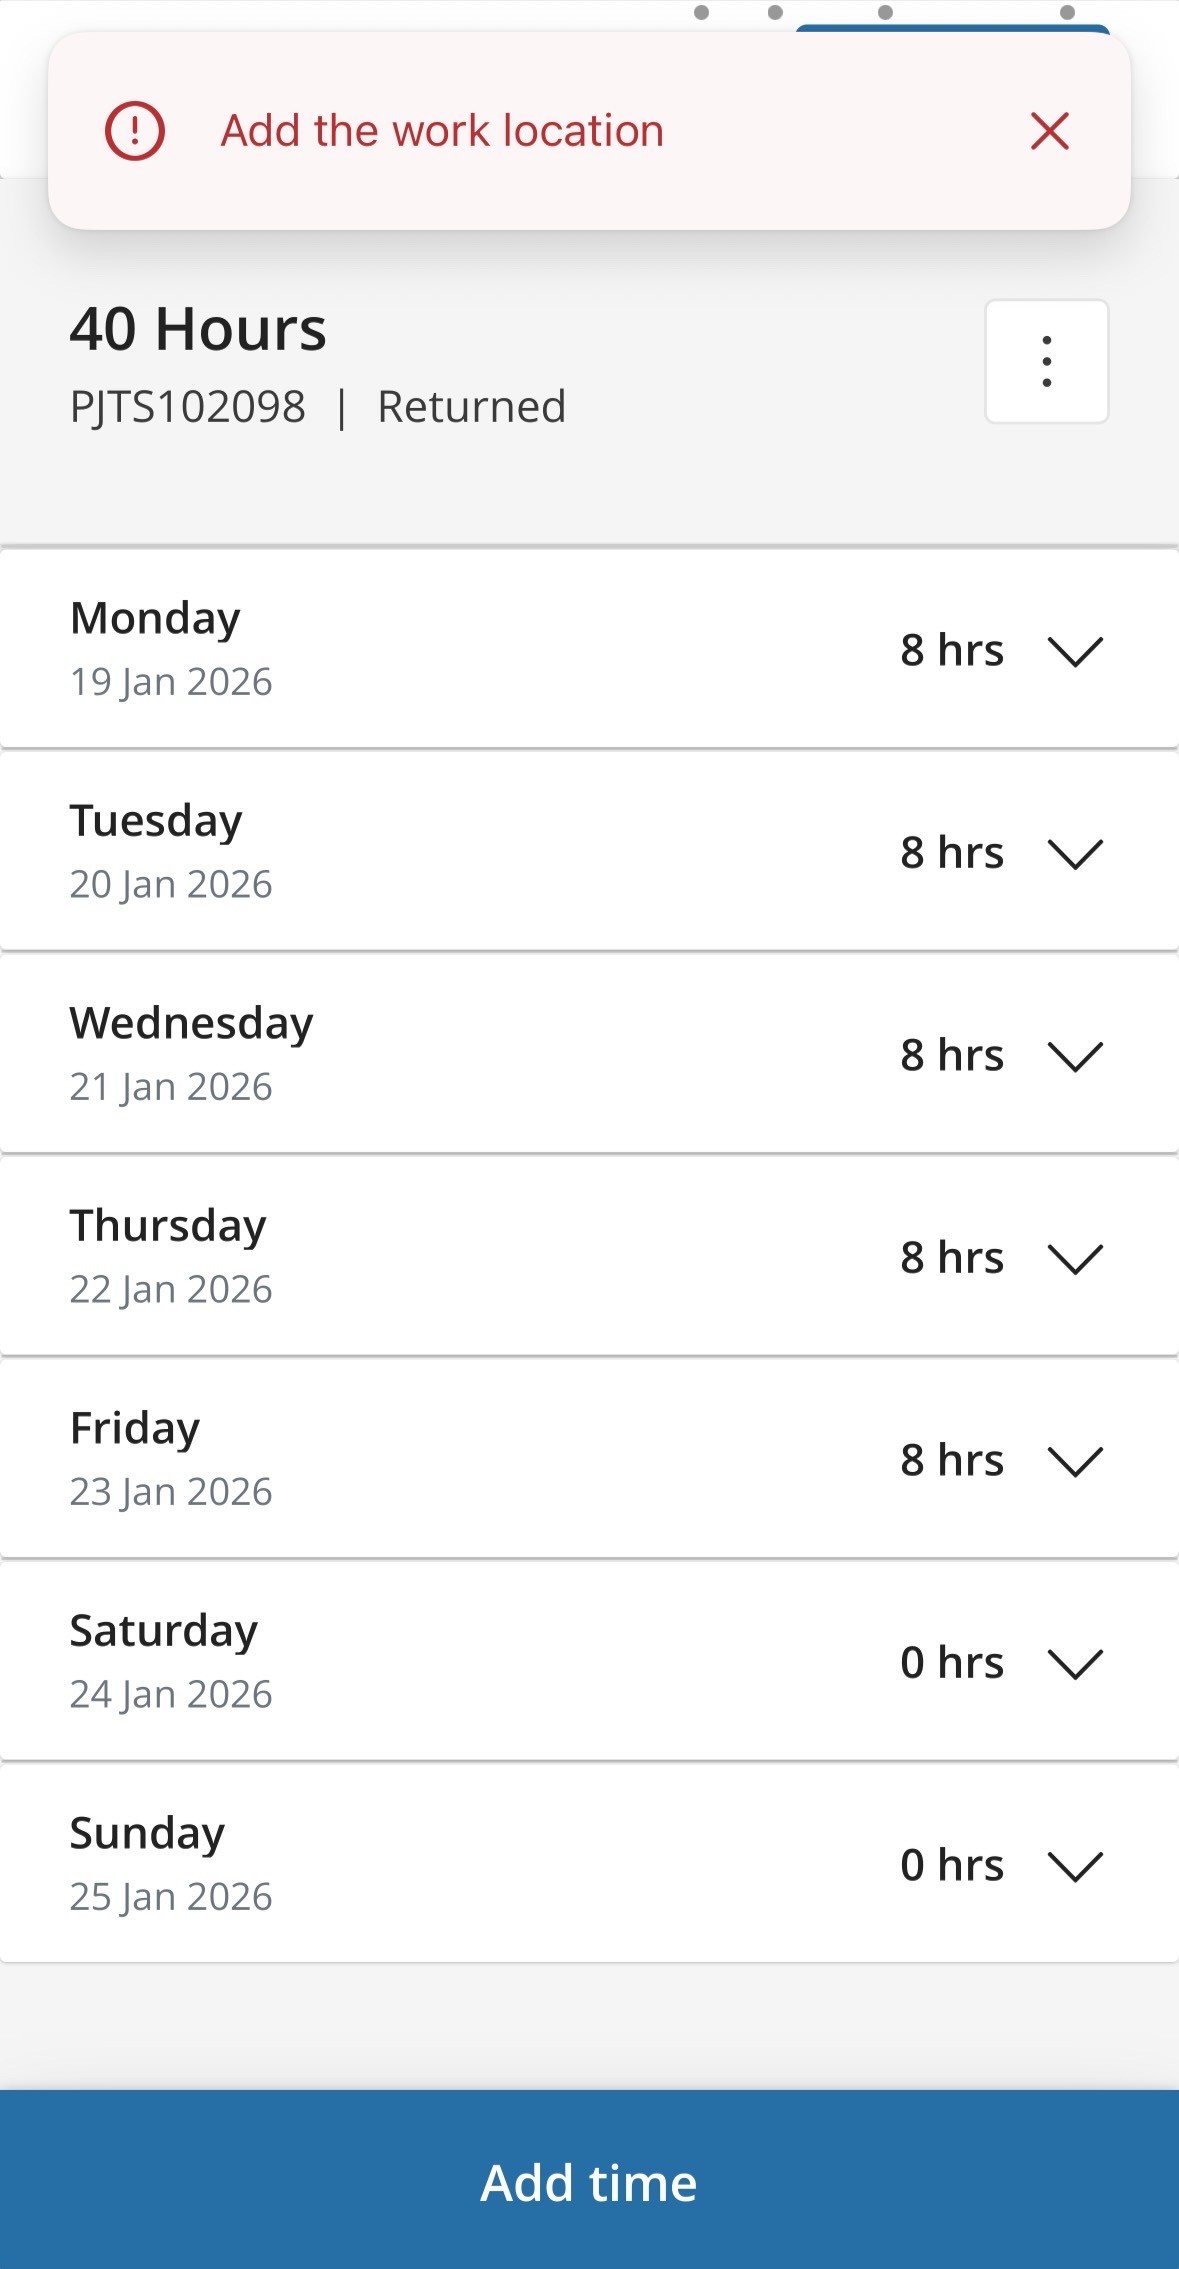Viewport: 1179px width, 2269px height.
Task: Expand Friday 23 Jan chevron
Action: pos(1074,1461)
